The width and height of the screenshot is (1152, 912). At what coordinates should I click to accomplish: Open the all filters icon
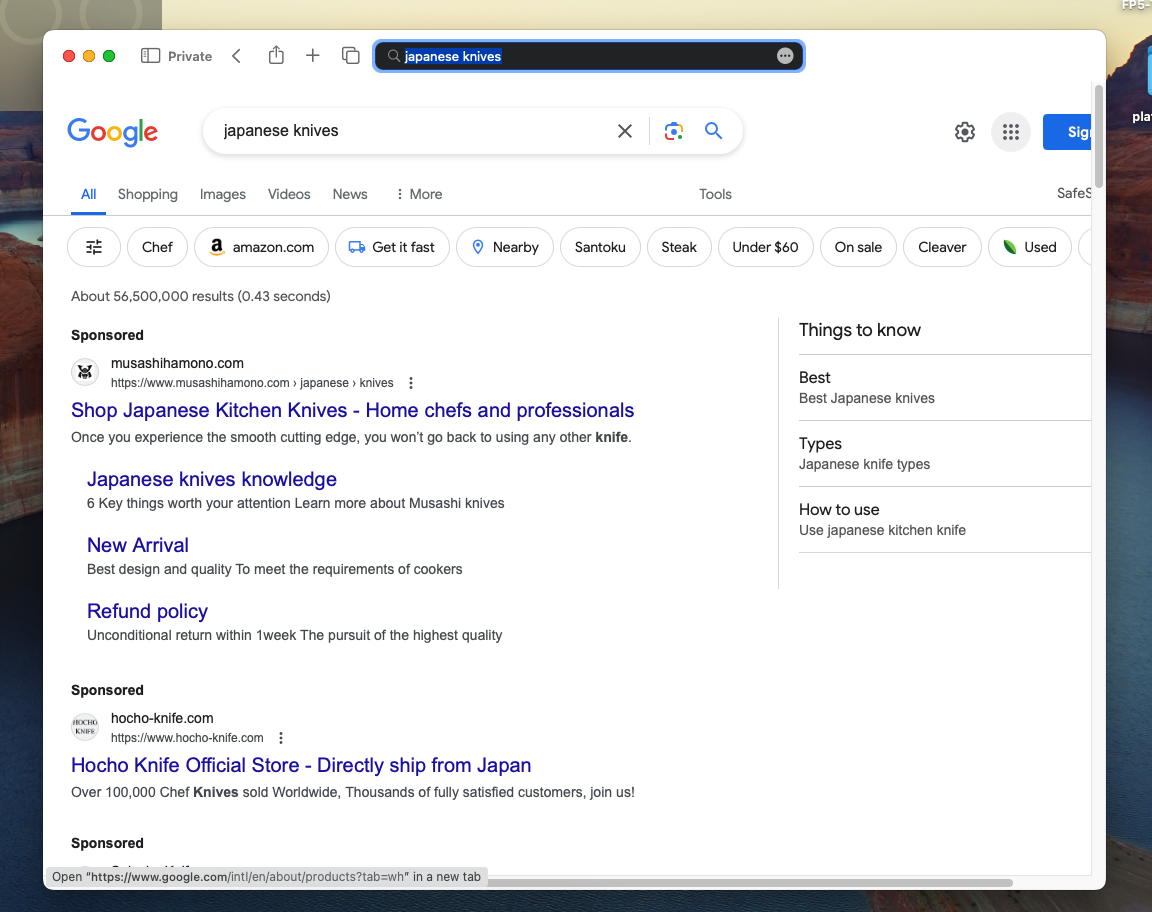93,247
